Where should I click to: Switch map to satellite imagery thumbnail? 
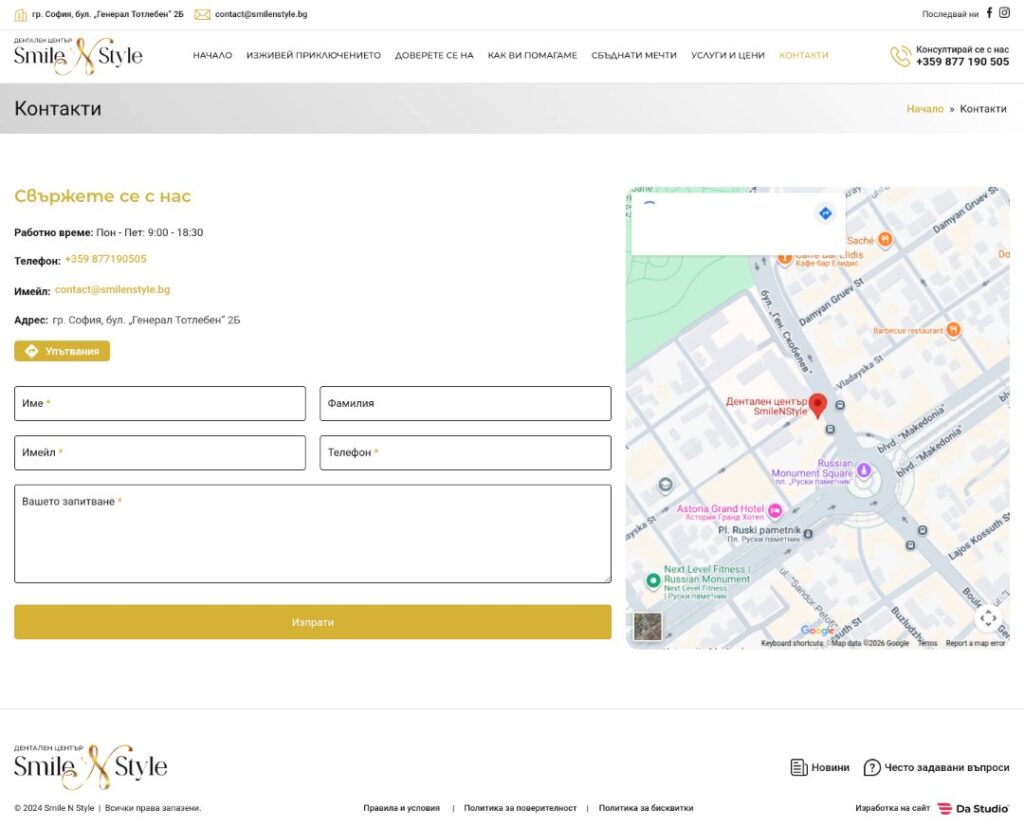(648, 626)
